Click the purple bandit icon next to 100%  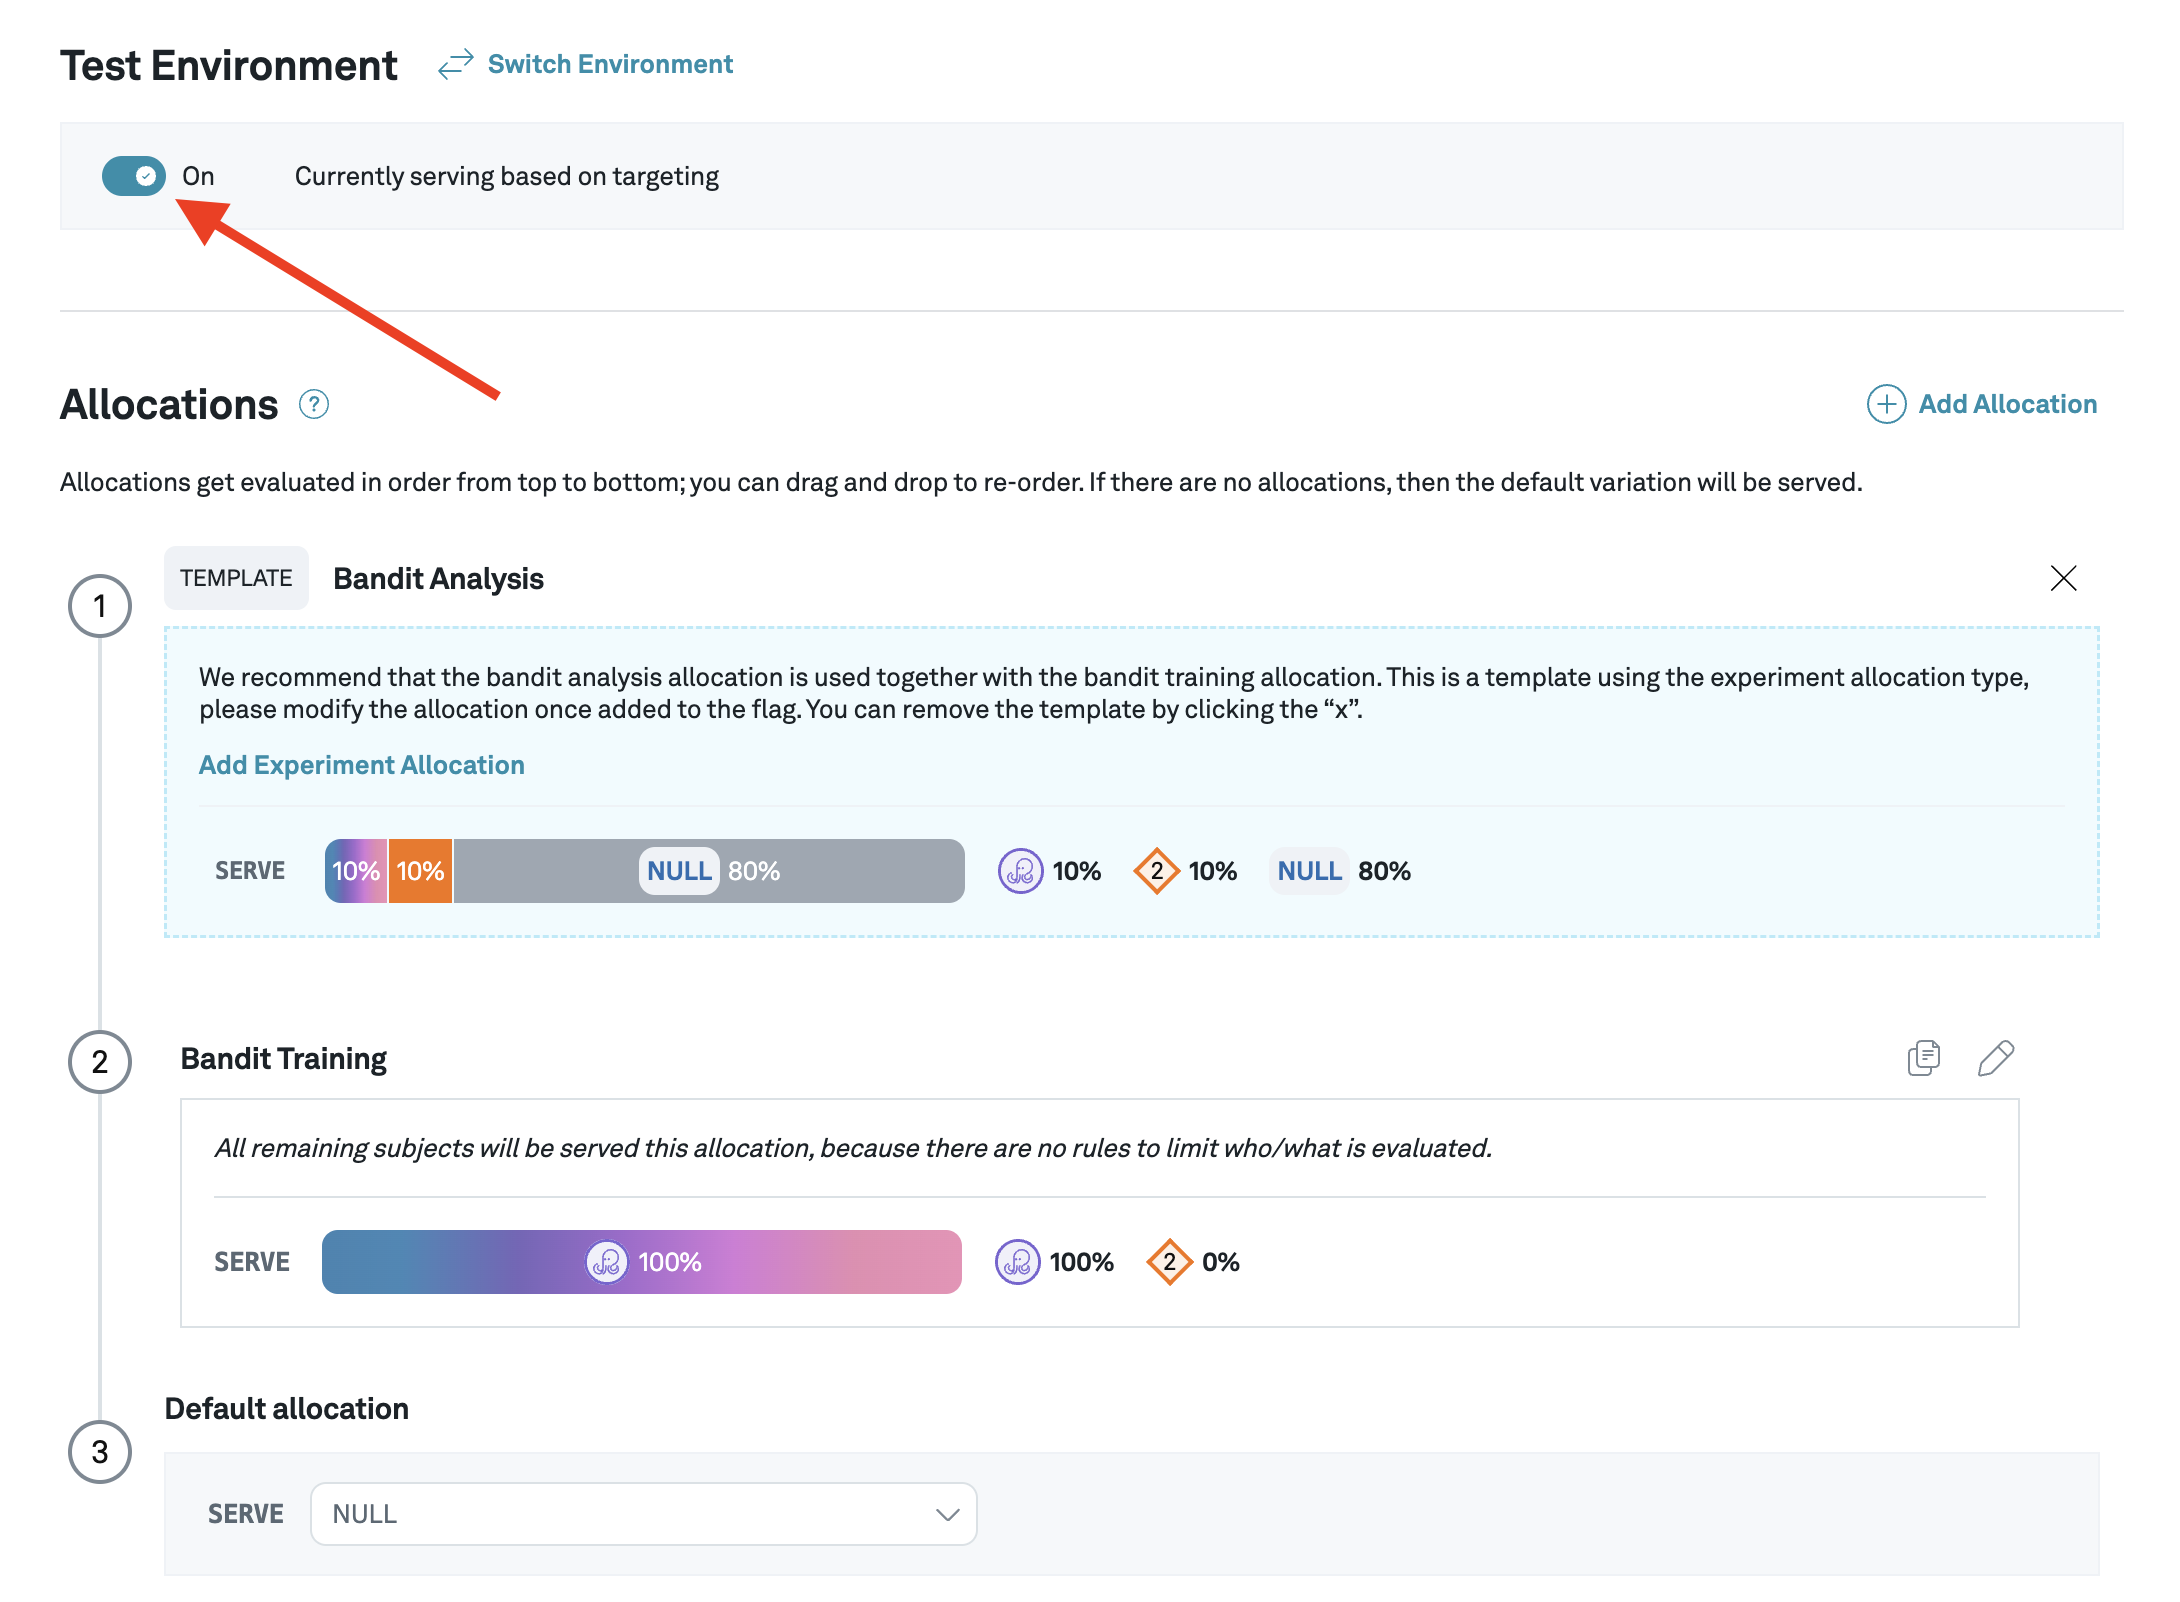(1018, 1262)
